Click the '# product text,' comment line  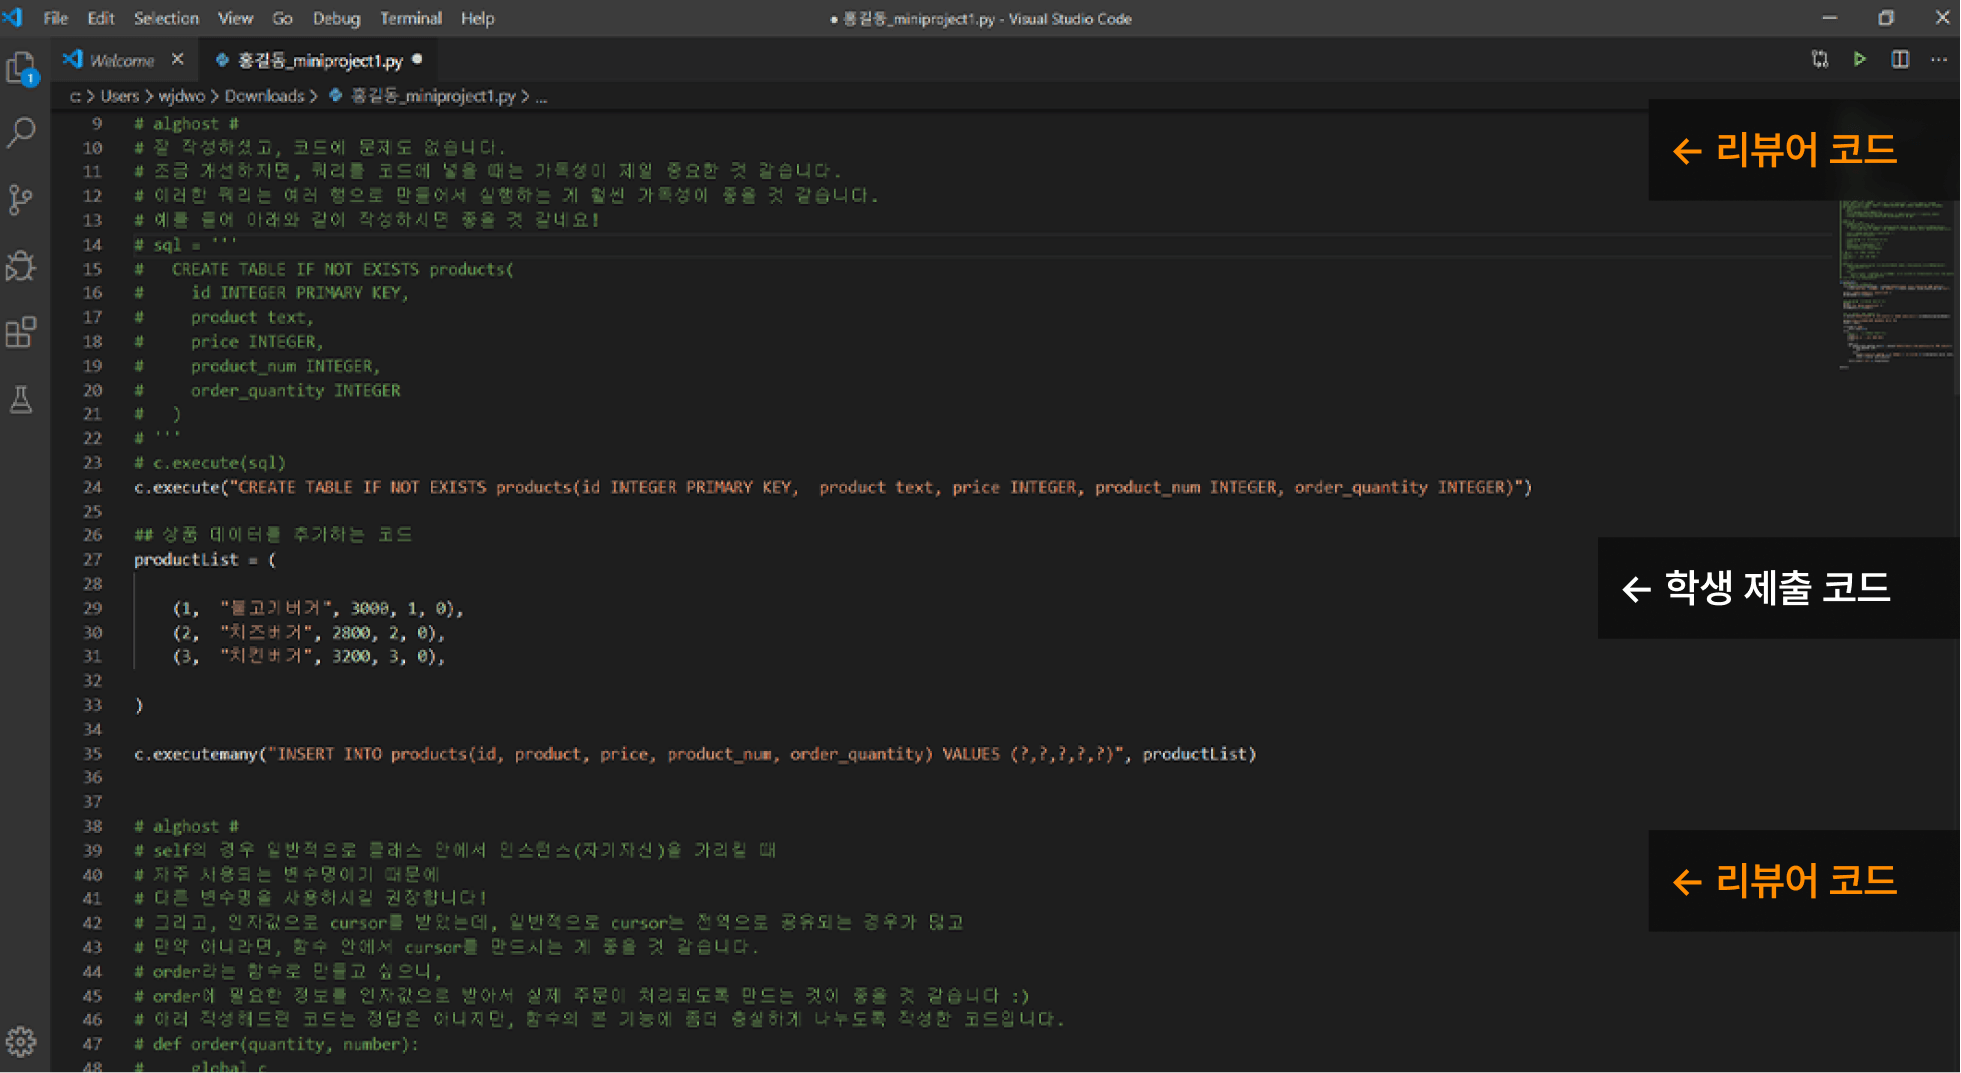(224, 317)
